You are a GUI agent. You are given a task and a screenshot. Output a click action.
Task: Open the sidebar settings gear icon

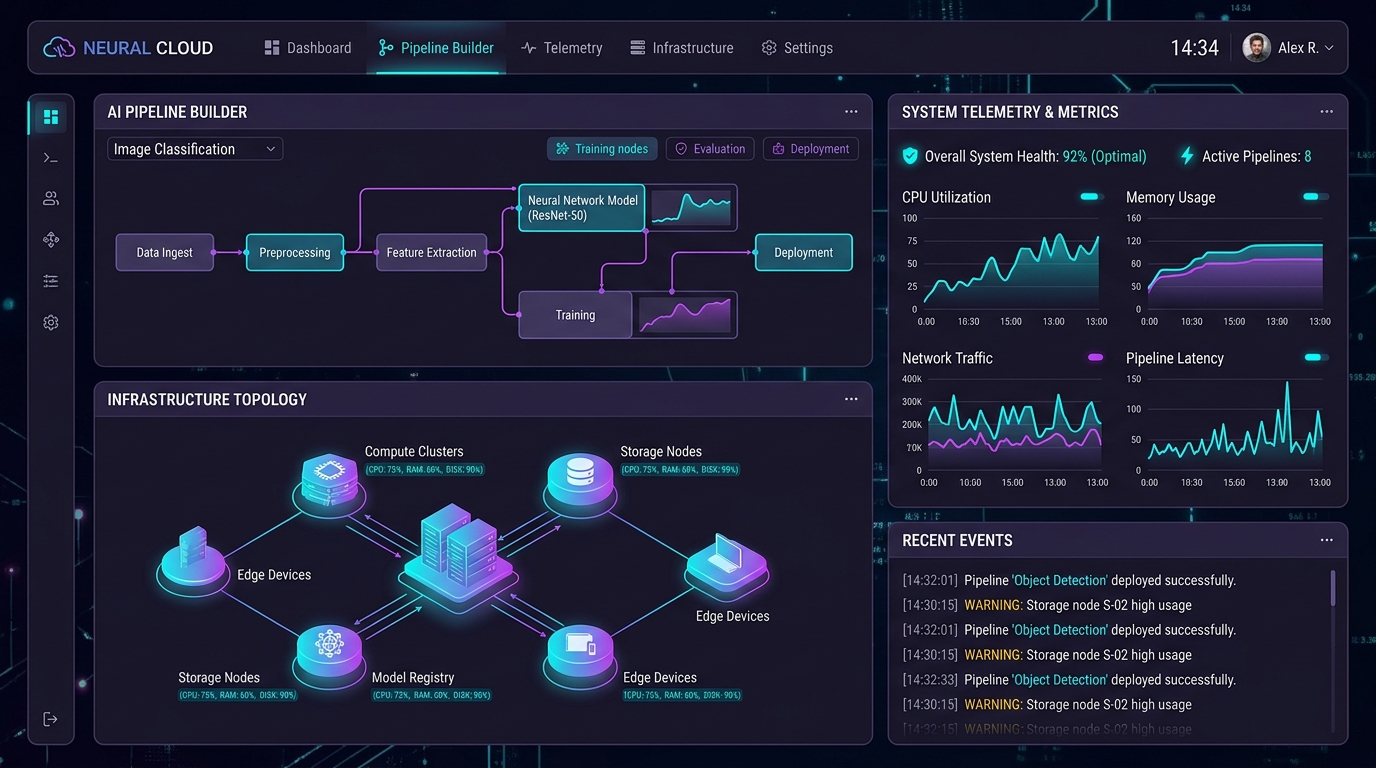(x=51, y=322)
